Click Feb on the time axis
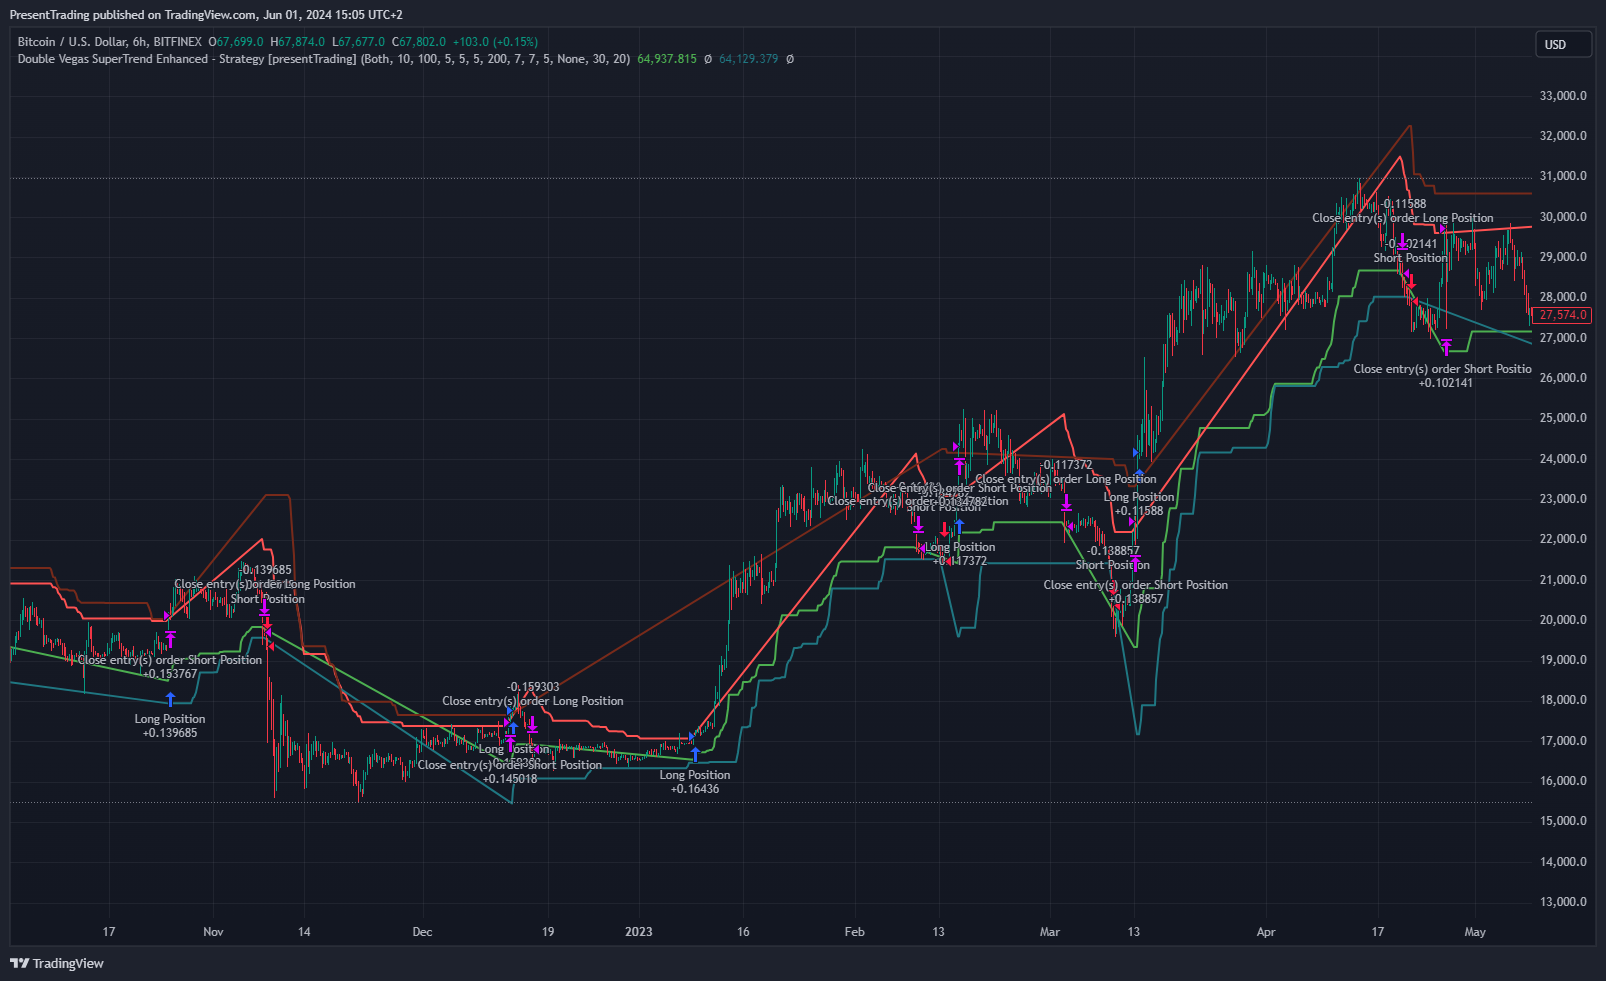This screenshot has width=1606, height=981. point(854,932)
